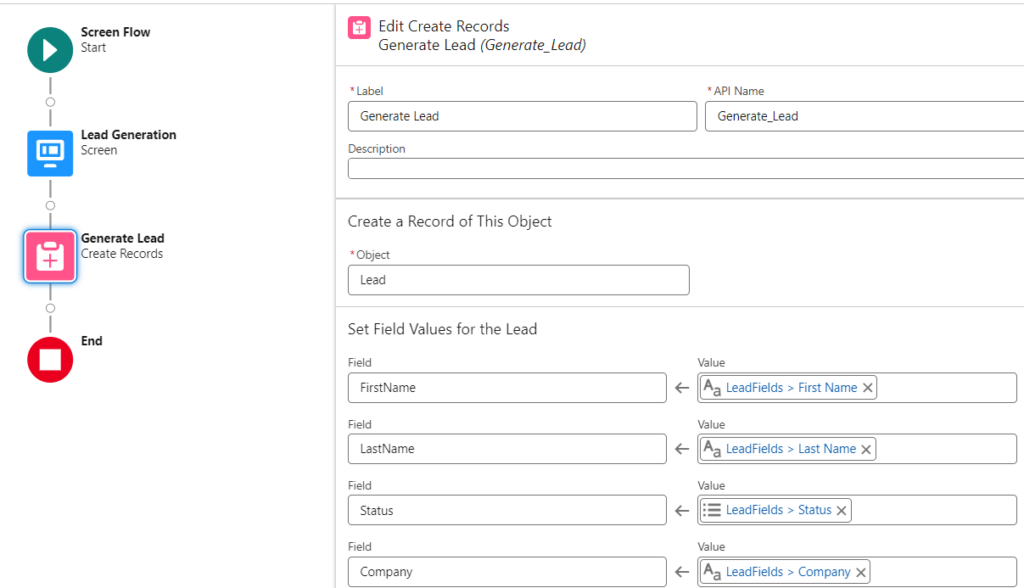Select the Lead Generation Screen element icon

pyautogui.click(x=48, y=153)
